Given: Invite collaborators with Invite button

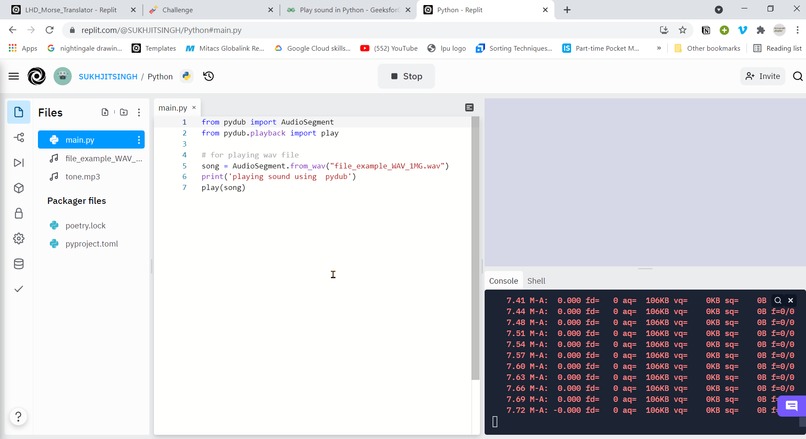Looking at the screenshot, I should [x=763, y=76].
